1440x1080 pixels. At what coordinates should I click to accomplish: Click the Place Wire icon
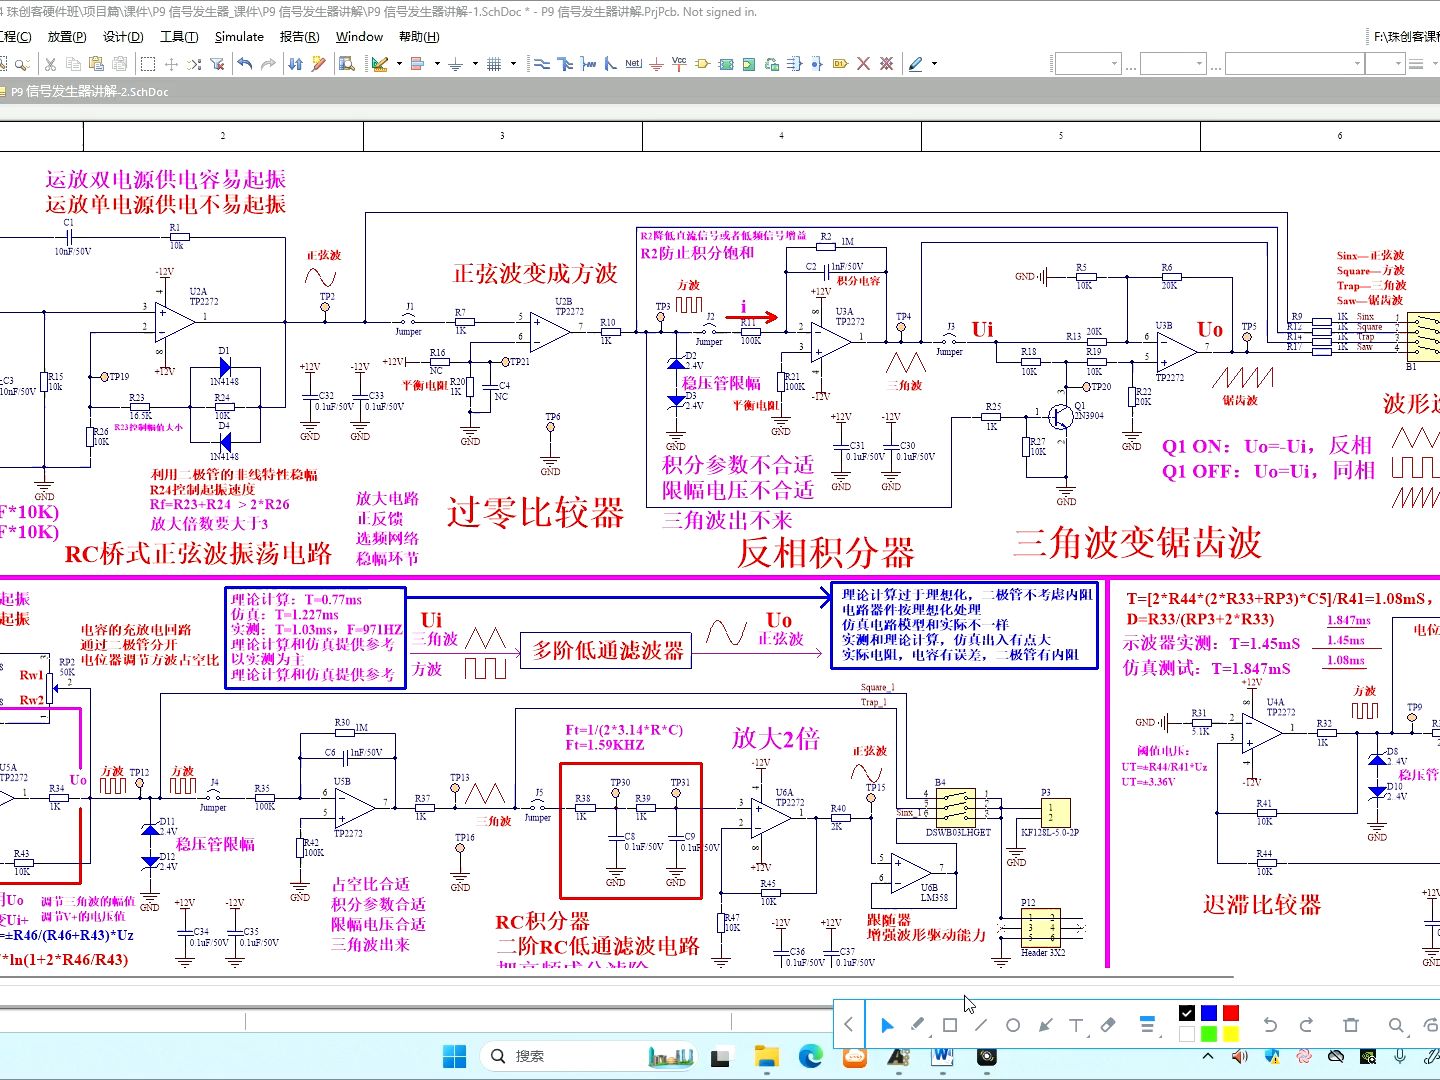point(542,64)
